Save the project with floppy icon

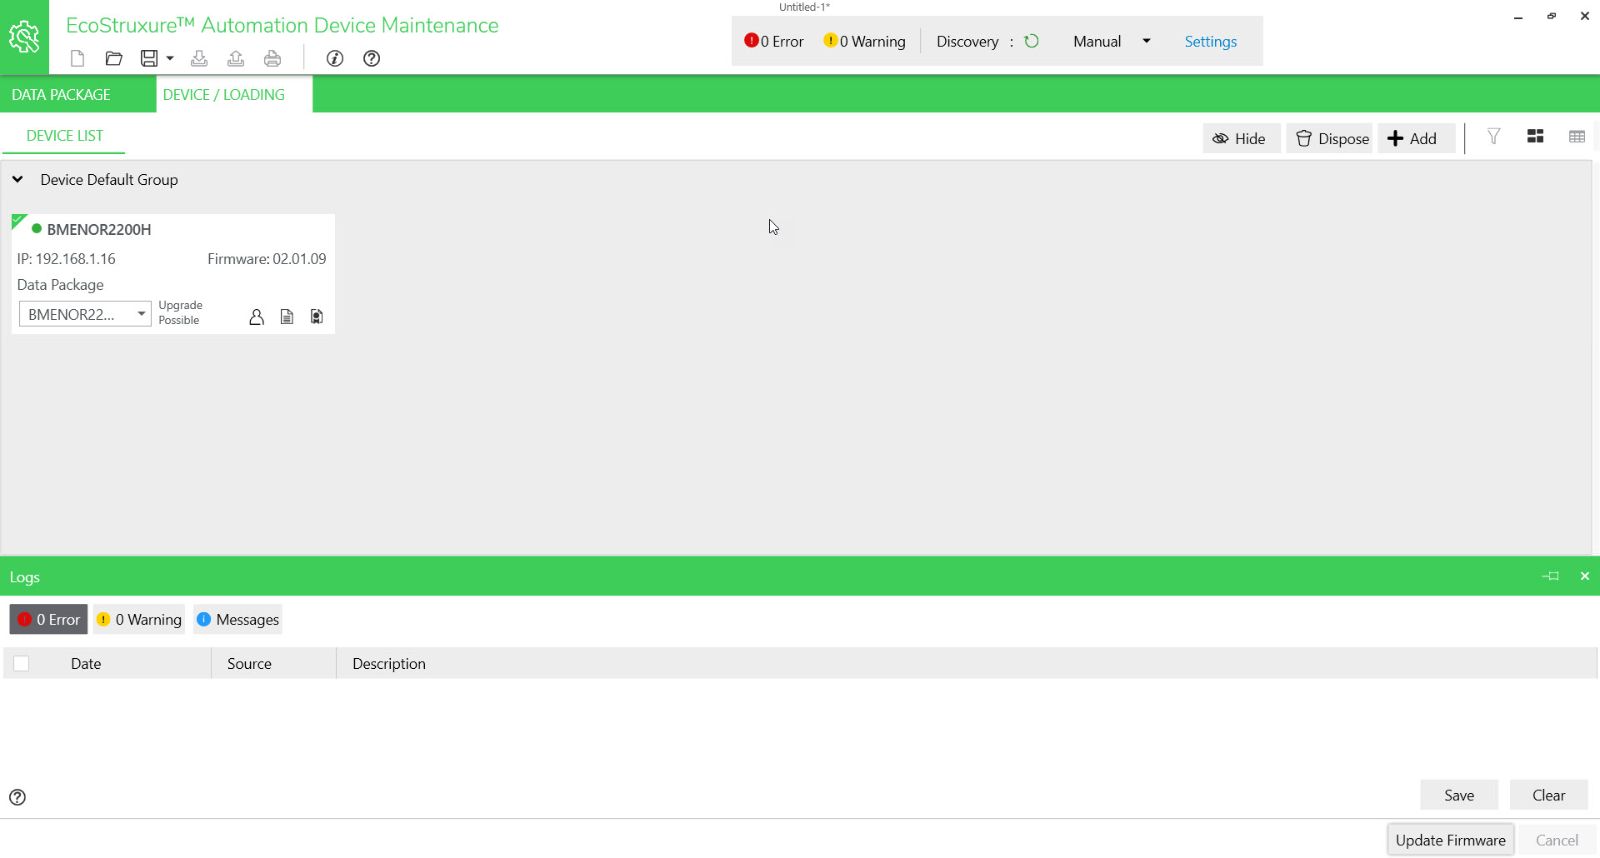149,58
